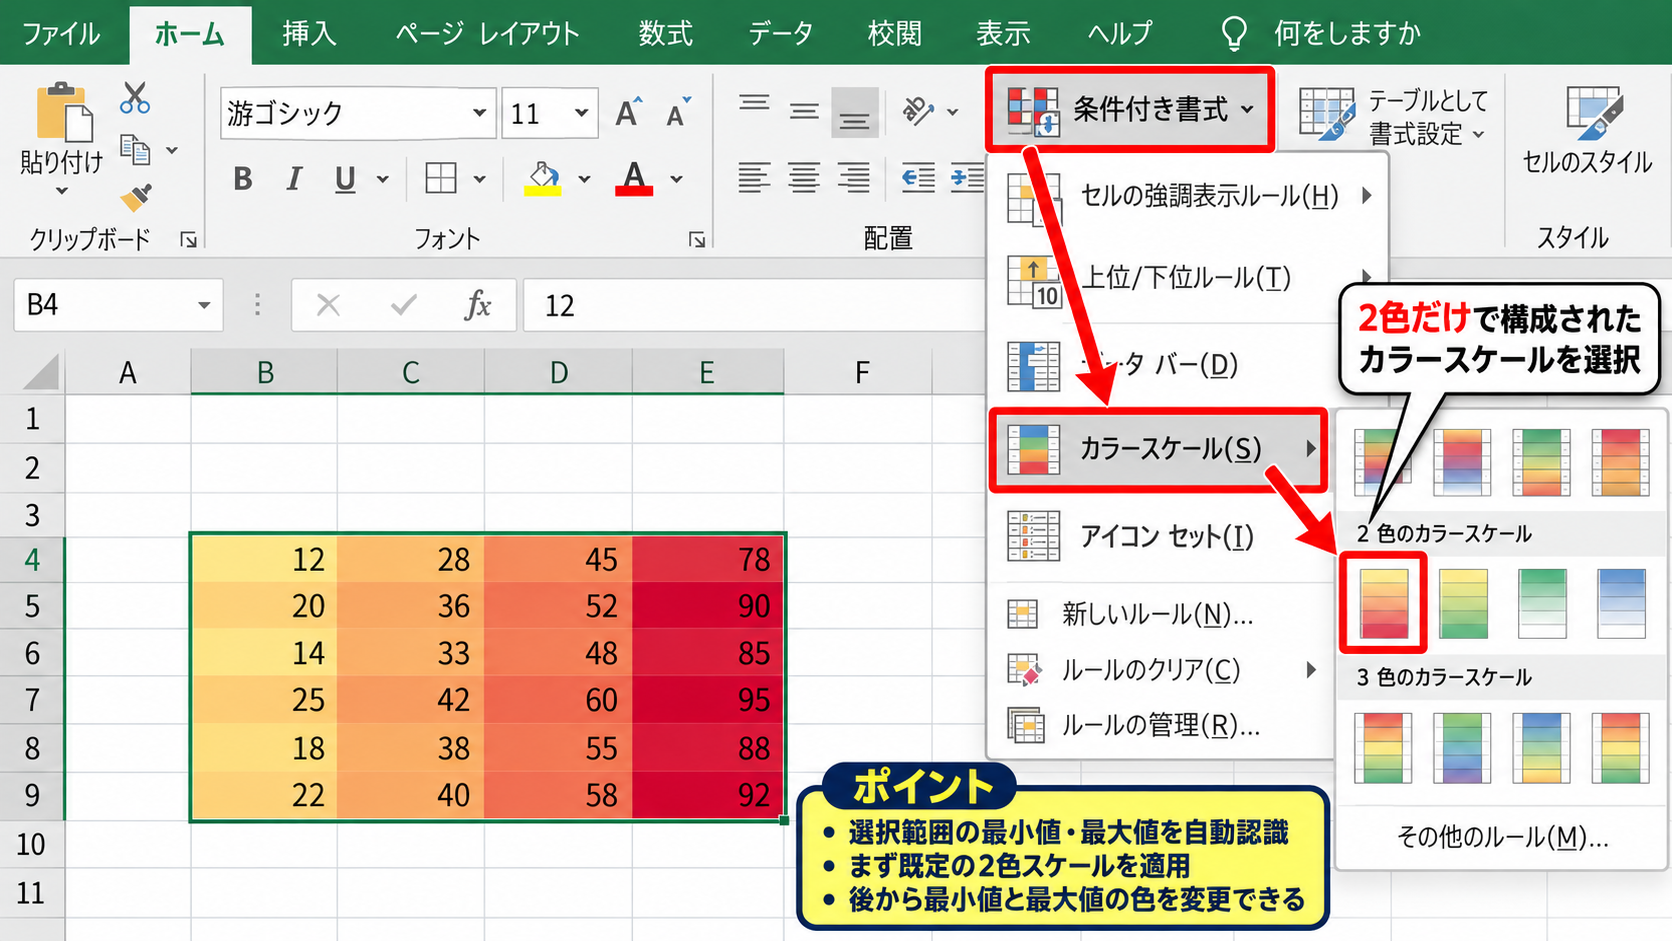Viewport: 1672px width, 941px height.
Task: Open セルの強調表示ルール(H) submenu
Action: click(1188, 195)
